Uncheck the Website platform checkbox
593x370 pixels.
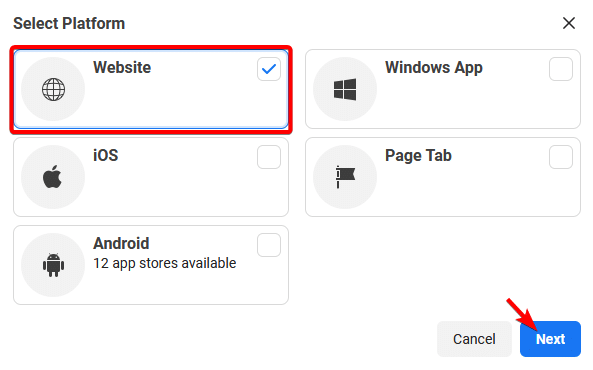tap(269, 69)
